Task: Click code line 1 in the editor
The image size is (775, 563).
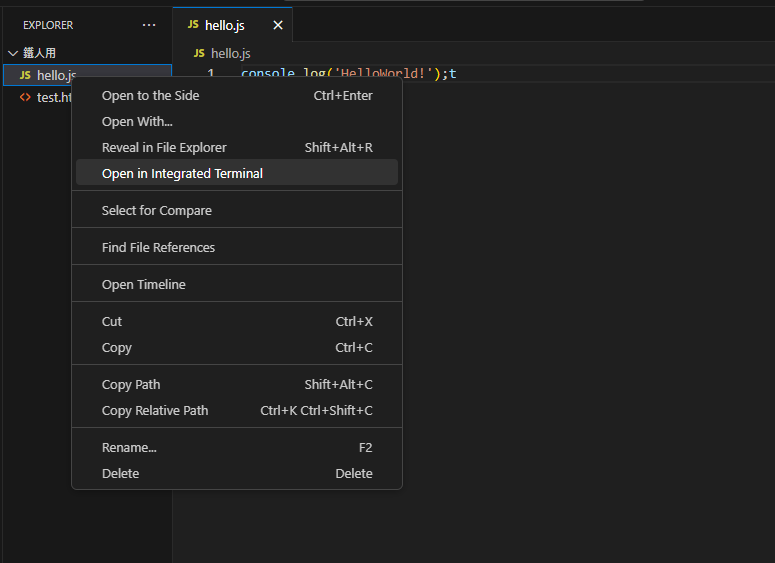Action: coord(348,73)
